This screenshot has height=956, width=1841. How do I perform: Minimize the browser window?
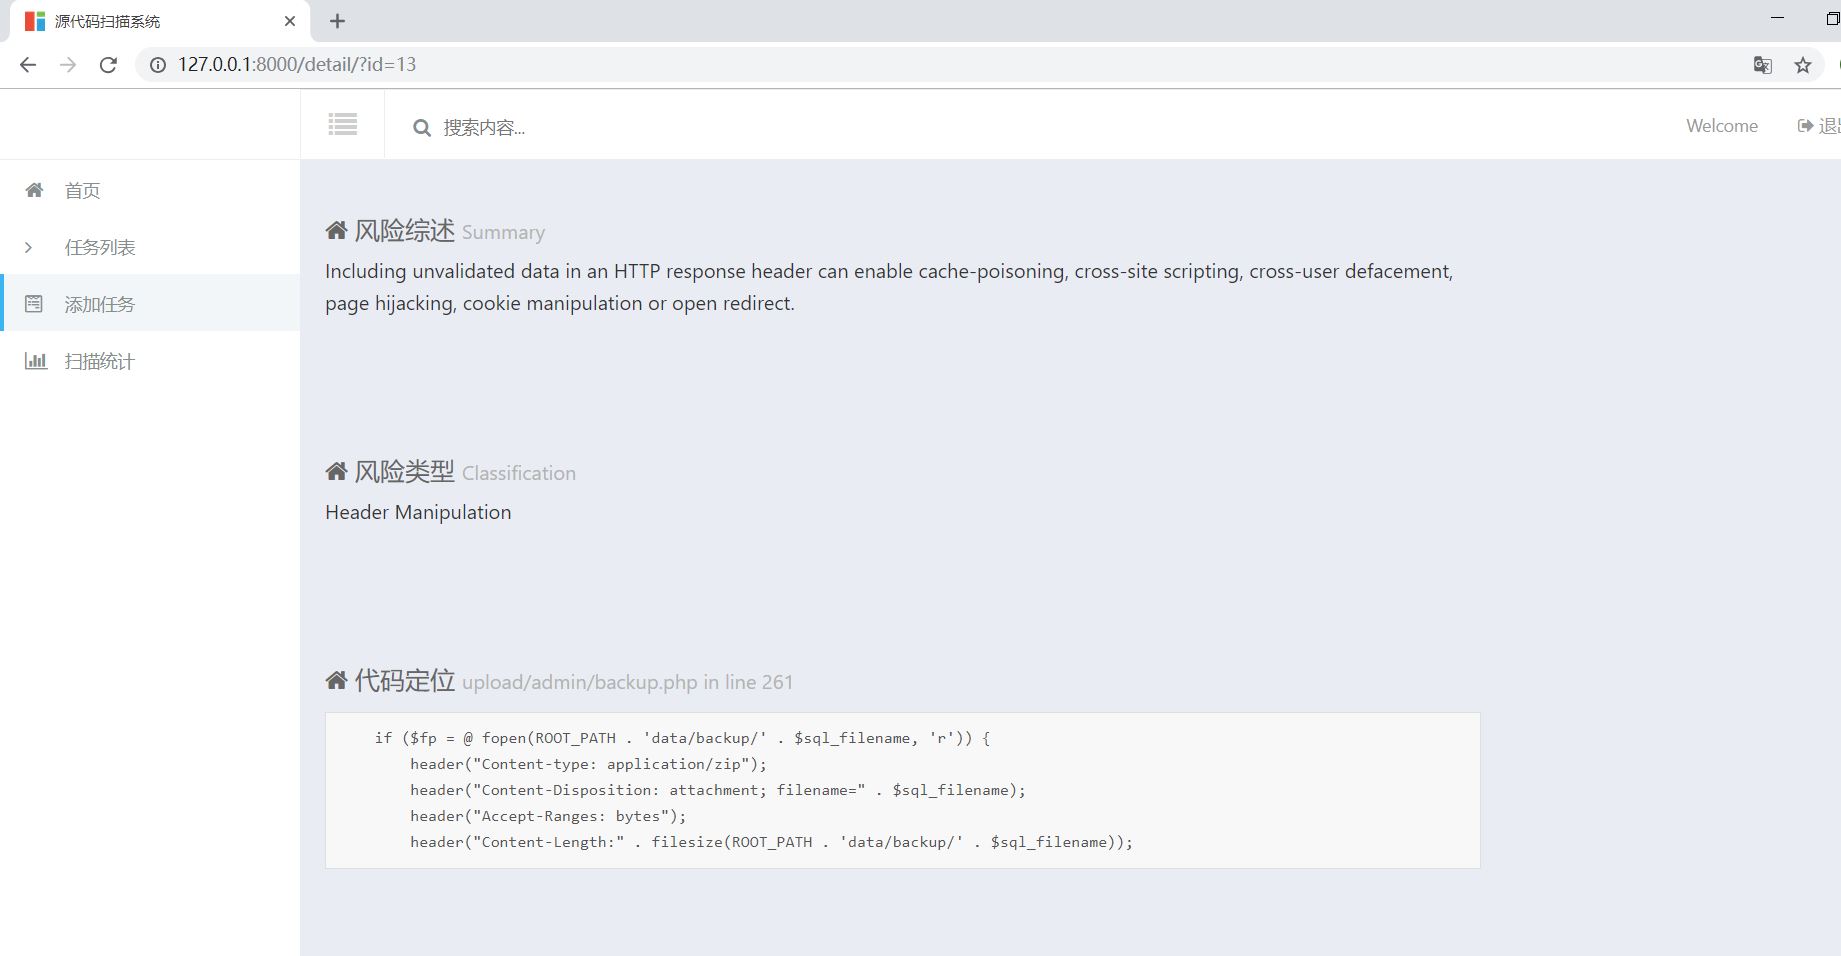pos(1777,18)
